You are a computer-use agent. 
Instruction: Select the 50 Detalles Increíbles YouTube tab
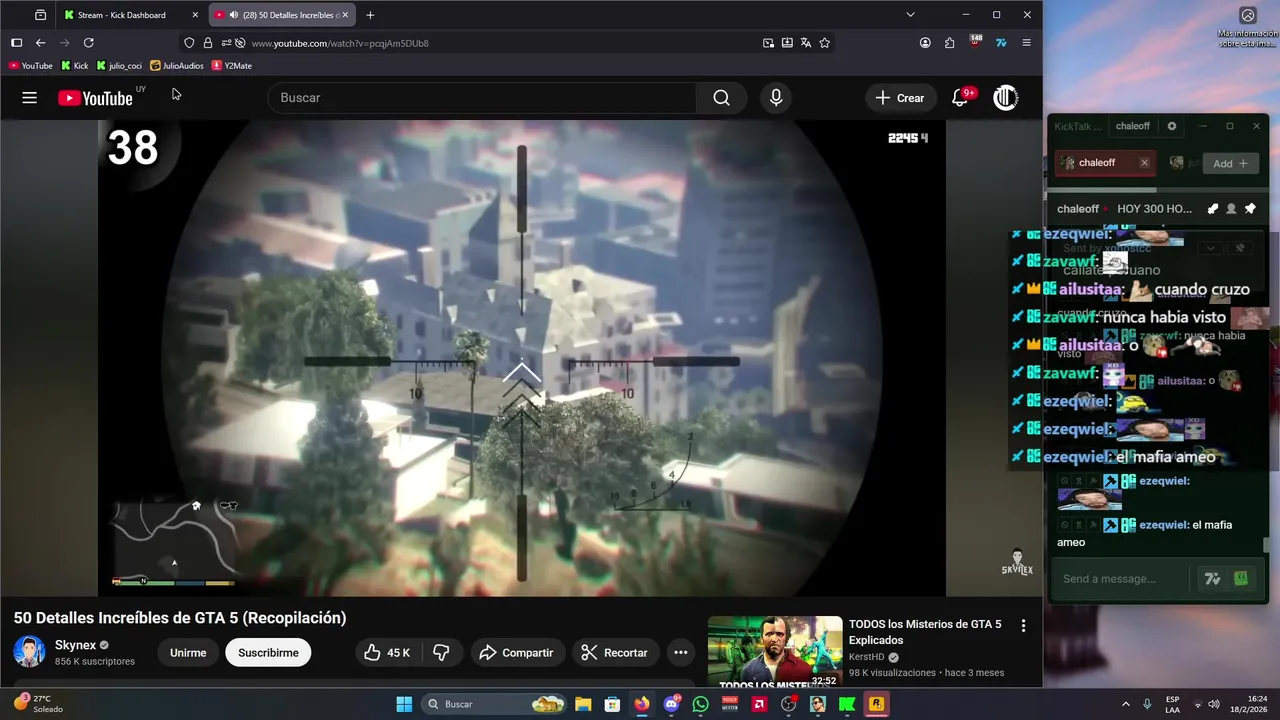click(282, 15)
